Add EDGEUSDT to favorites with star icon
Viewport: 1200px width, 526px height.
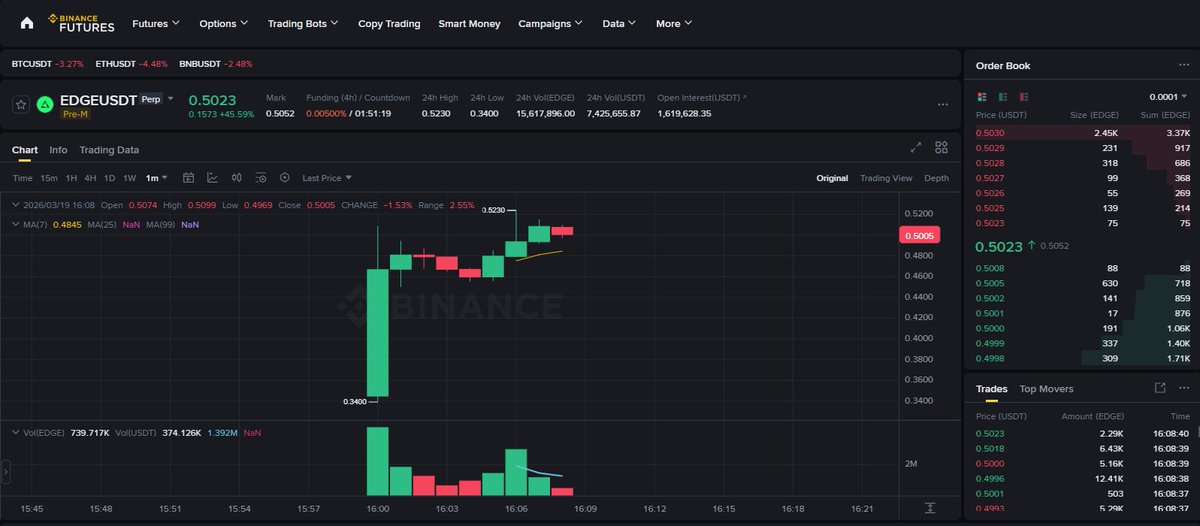20,104
